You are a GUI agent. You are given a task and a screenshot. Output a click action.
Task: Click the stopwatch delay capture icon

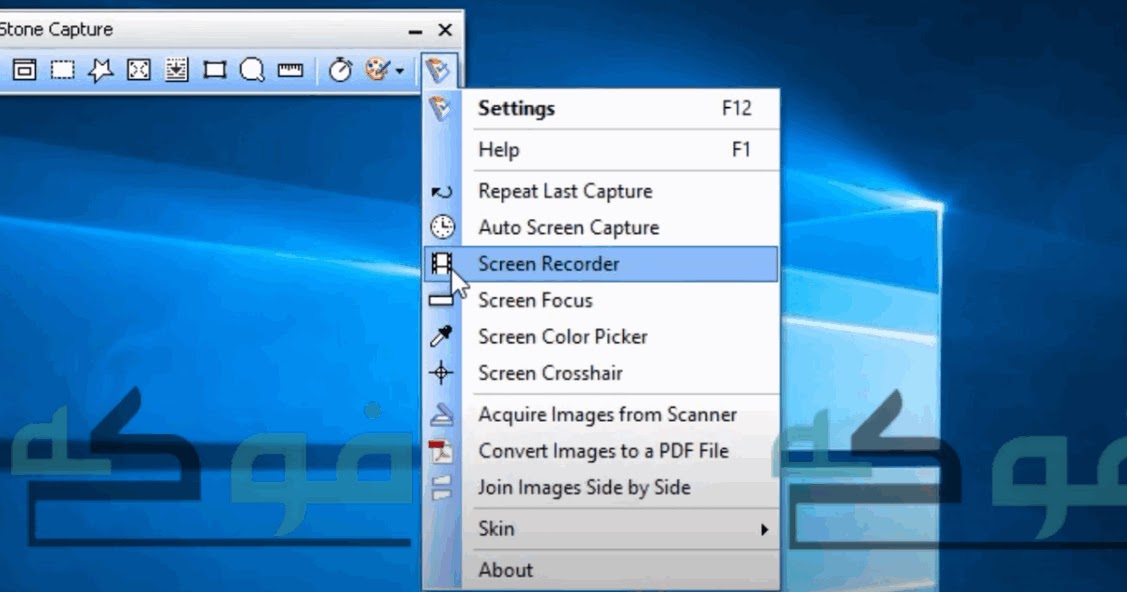pyautogui.click(x=340, y=70)
